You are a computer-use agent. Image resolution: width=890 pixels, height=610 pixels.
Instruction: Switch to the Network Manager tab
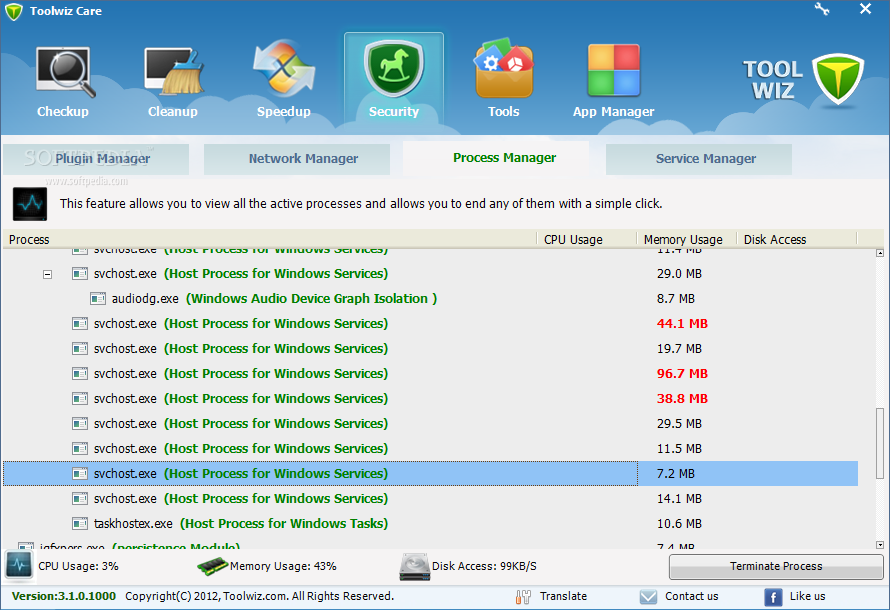[x=297, y=159]
